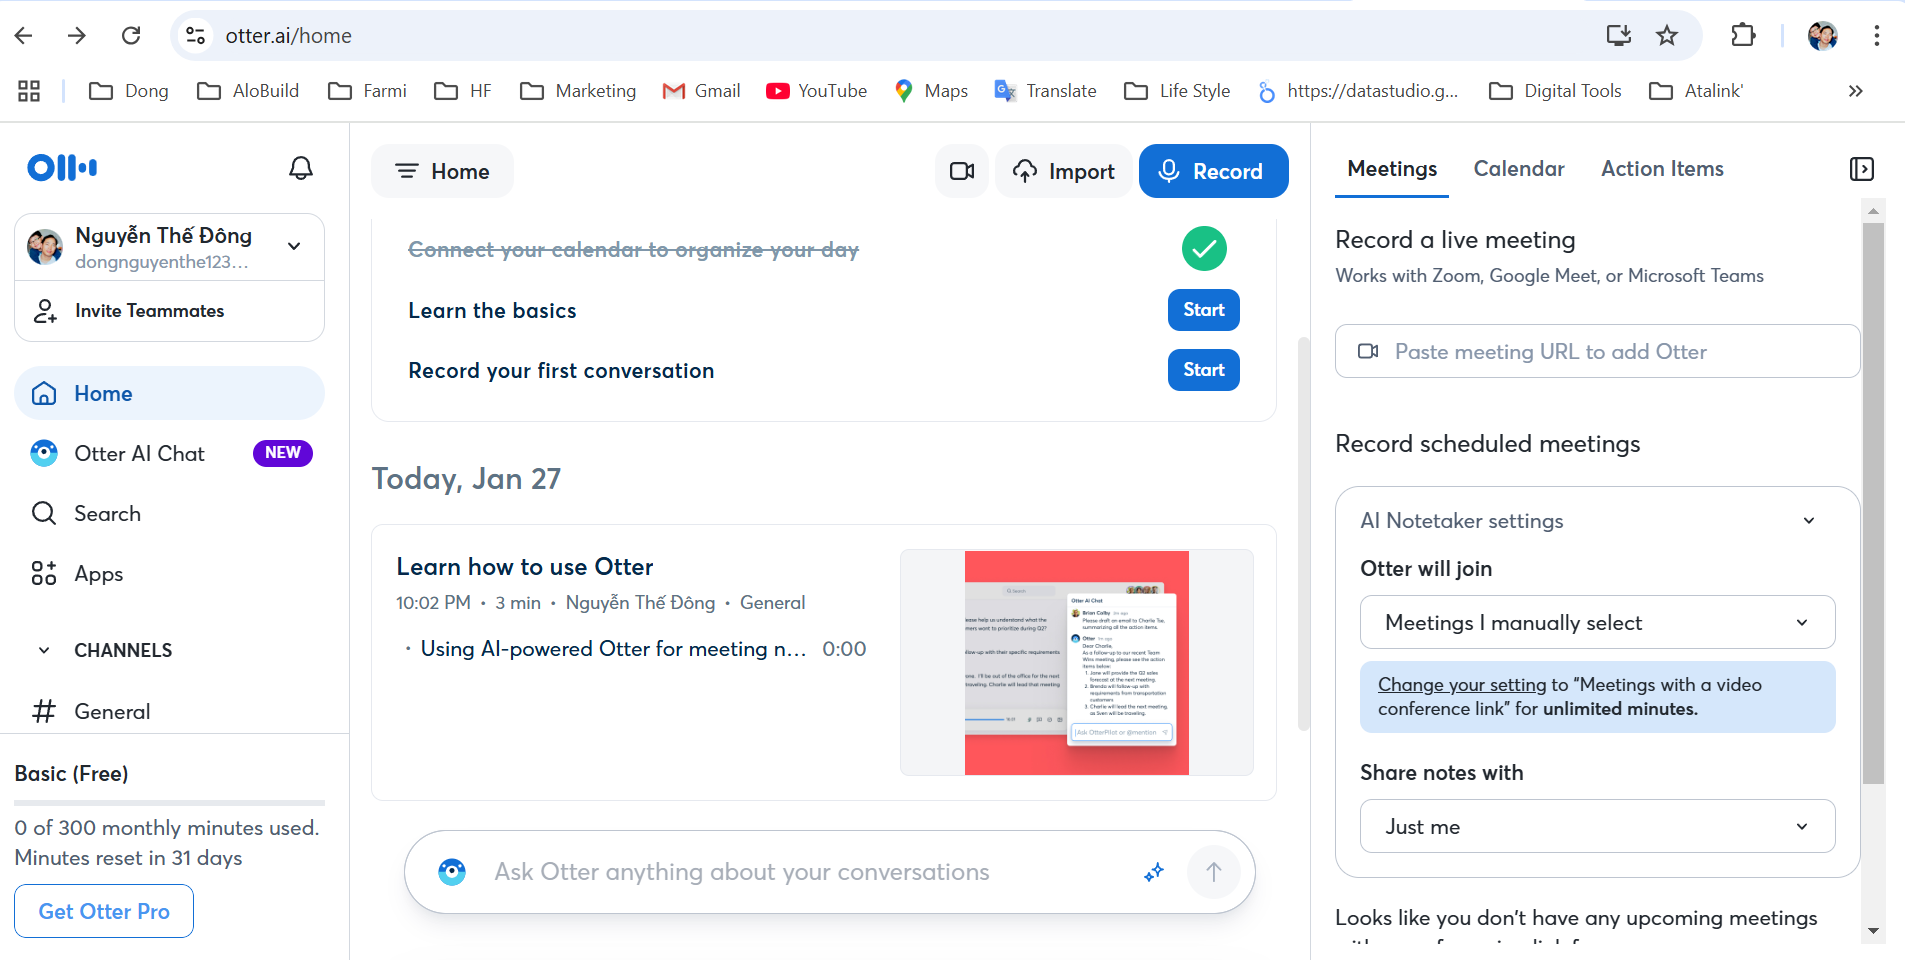Open the AloBuild bookmark folder
Screen dimensions: 1905x960
[x=248, y=91]
